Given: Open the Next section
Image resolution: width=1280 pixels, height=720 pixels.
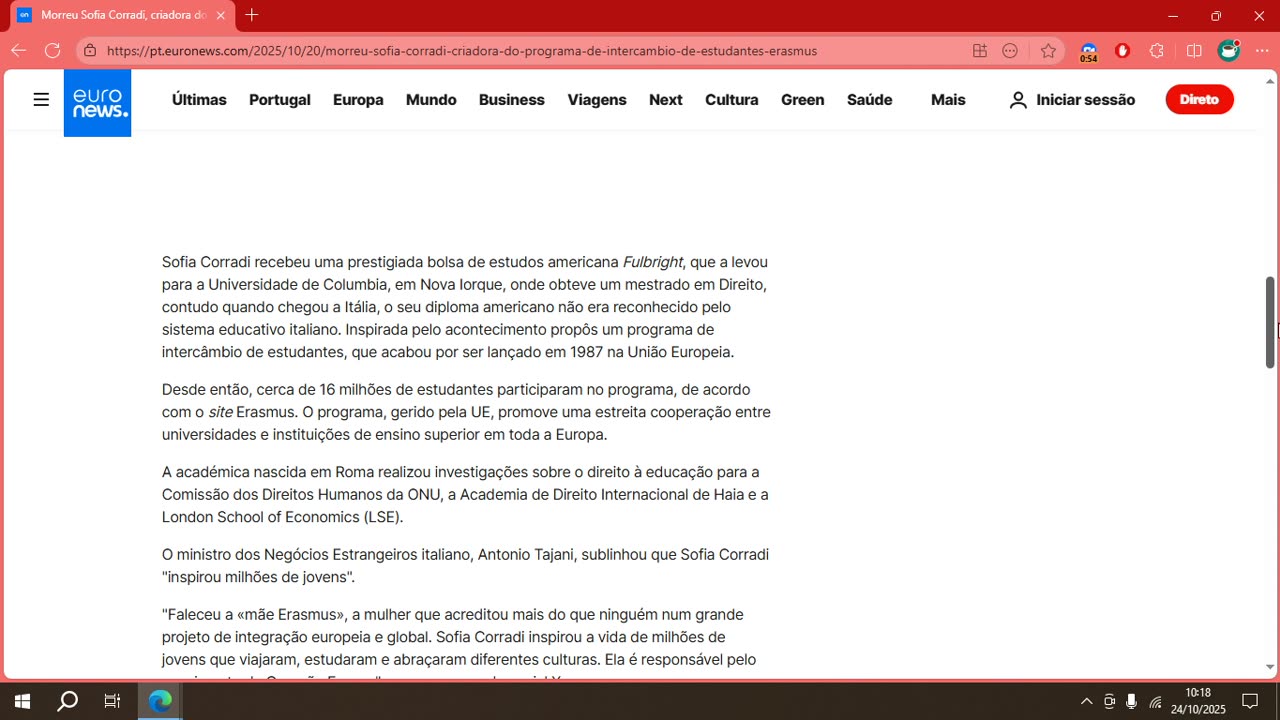Looking at the screenshot, I should pos(666,100).
